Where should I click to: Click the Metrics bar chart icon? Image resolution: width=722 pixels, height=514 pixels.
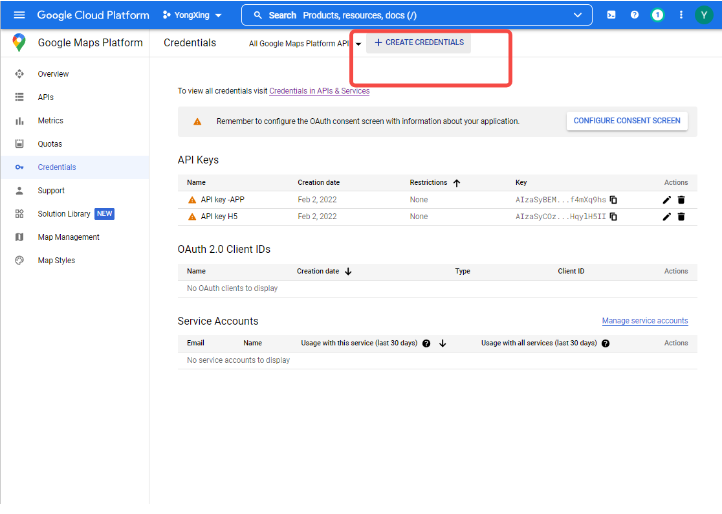coord(19,121)
